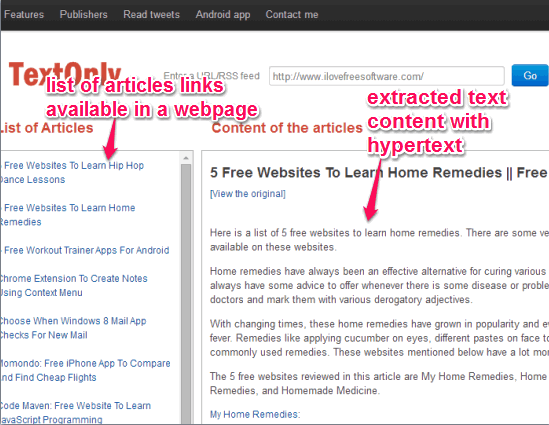Click the blue Go button
Image resolution: width=549 pixels, height=425 pixels.
coord(530,75)
